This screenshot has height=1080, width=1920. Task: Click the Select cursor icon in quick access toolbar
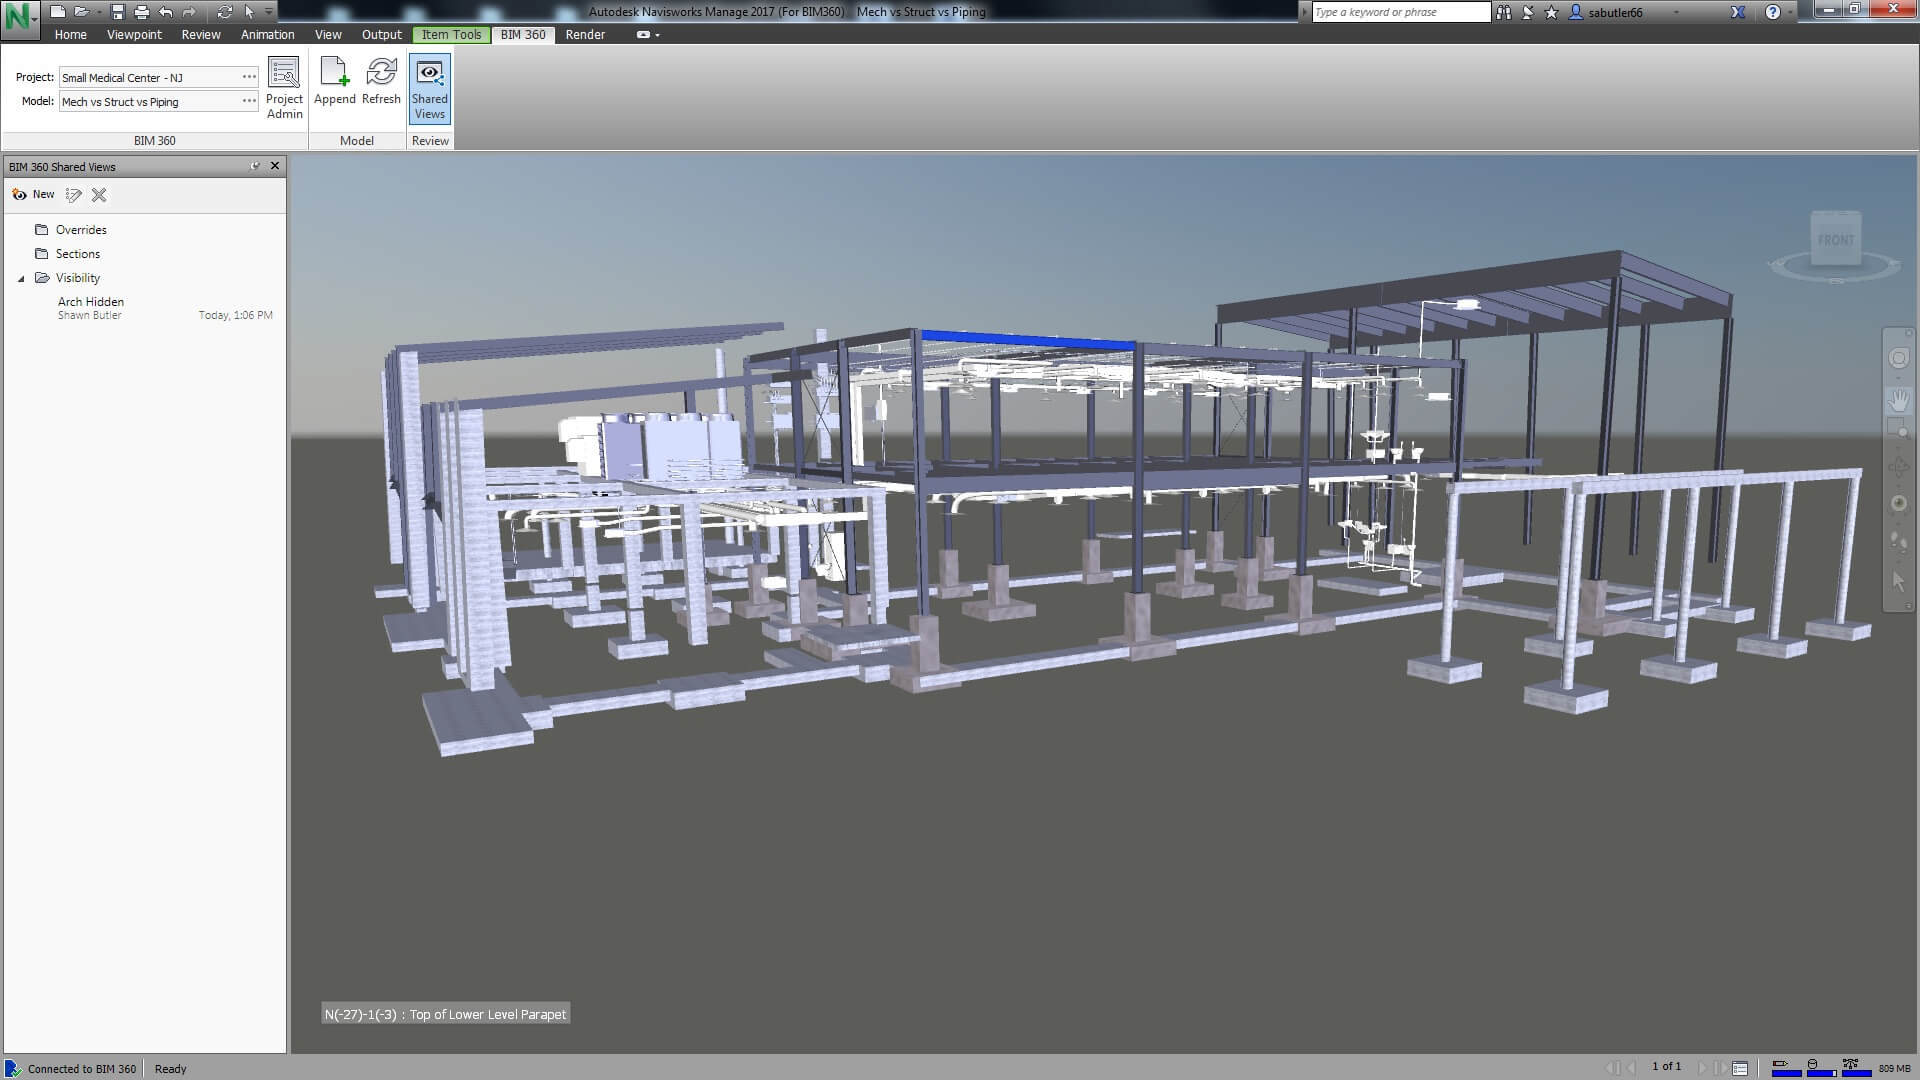(249, 12)
